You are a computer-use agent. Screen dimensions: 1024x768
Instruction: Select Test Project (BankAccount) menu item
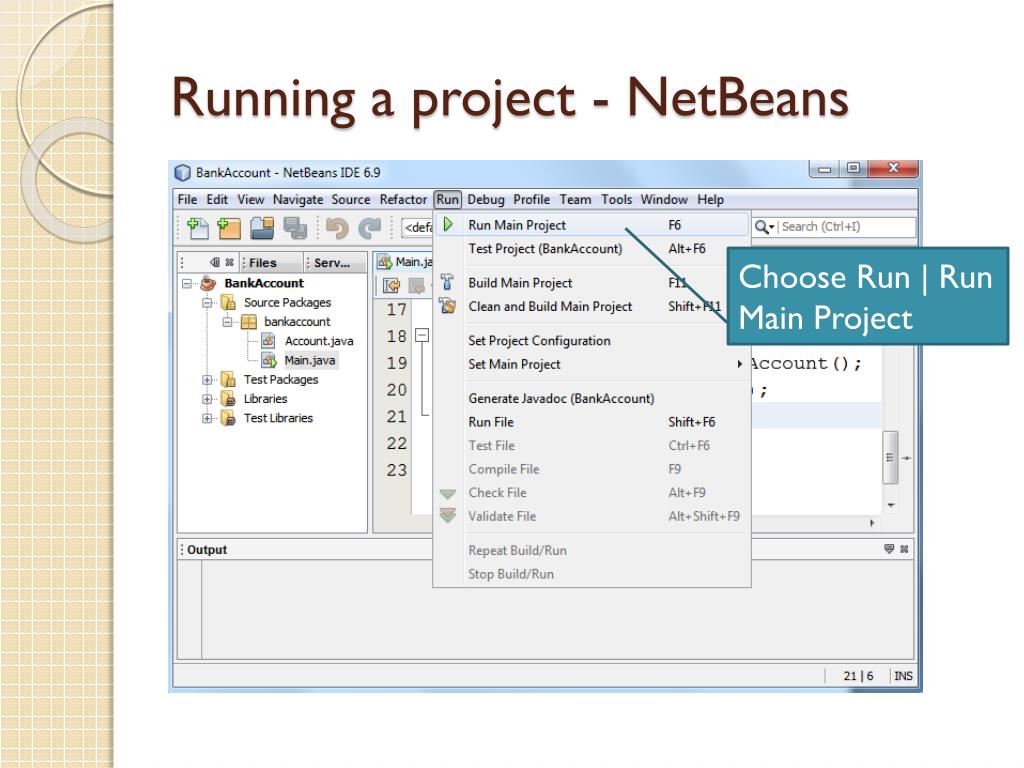pos(591,249)
